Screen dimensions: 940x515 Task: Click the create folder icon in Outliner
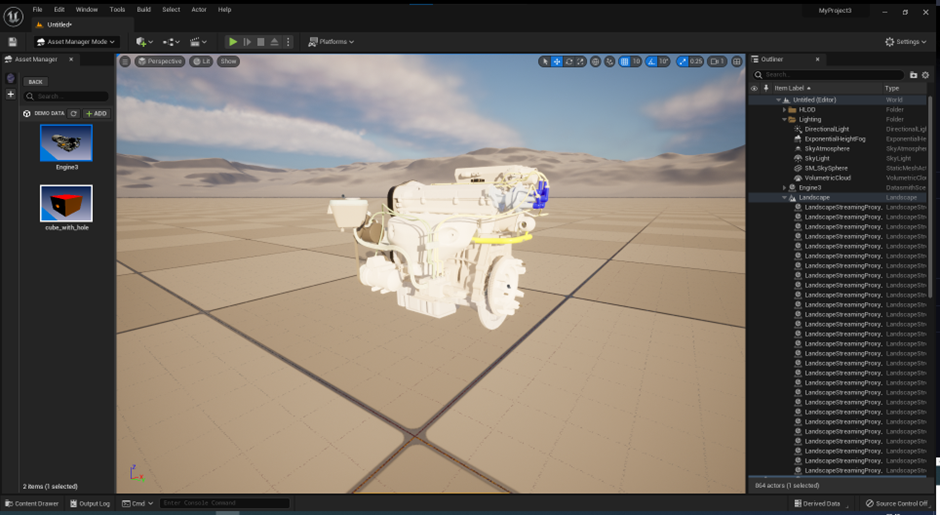click(x=913, y=74)
